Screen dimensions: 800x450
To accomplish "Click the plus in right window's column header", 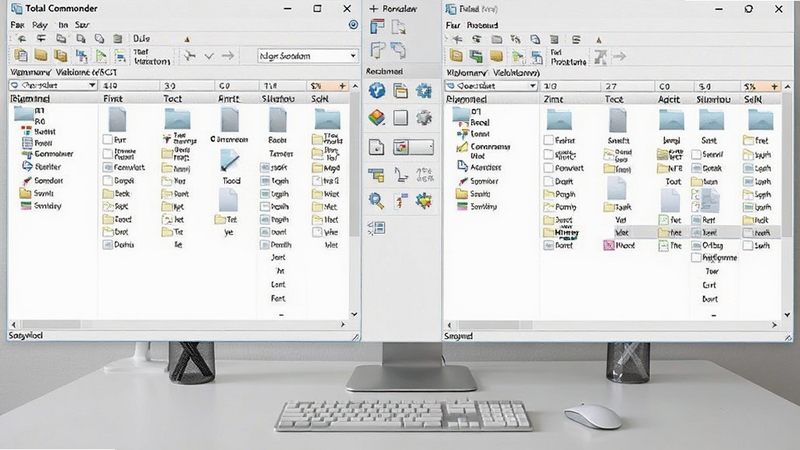I will coord(774,86).
